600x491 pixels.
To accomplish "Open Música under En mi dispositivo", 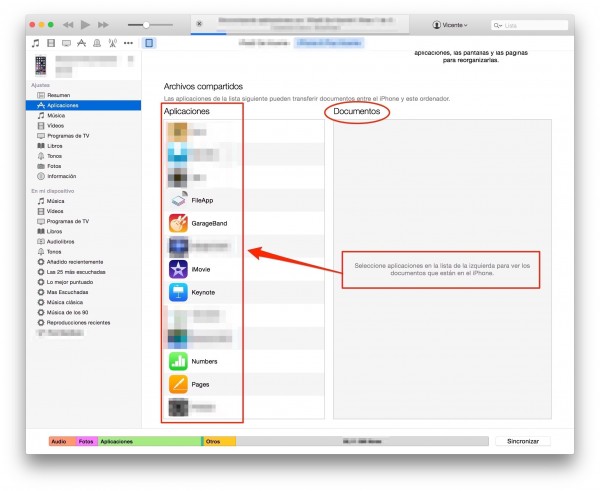I will tap(83, 201).
